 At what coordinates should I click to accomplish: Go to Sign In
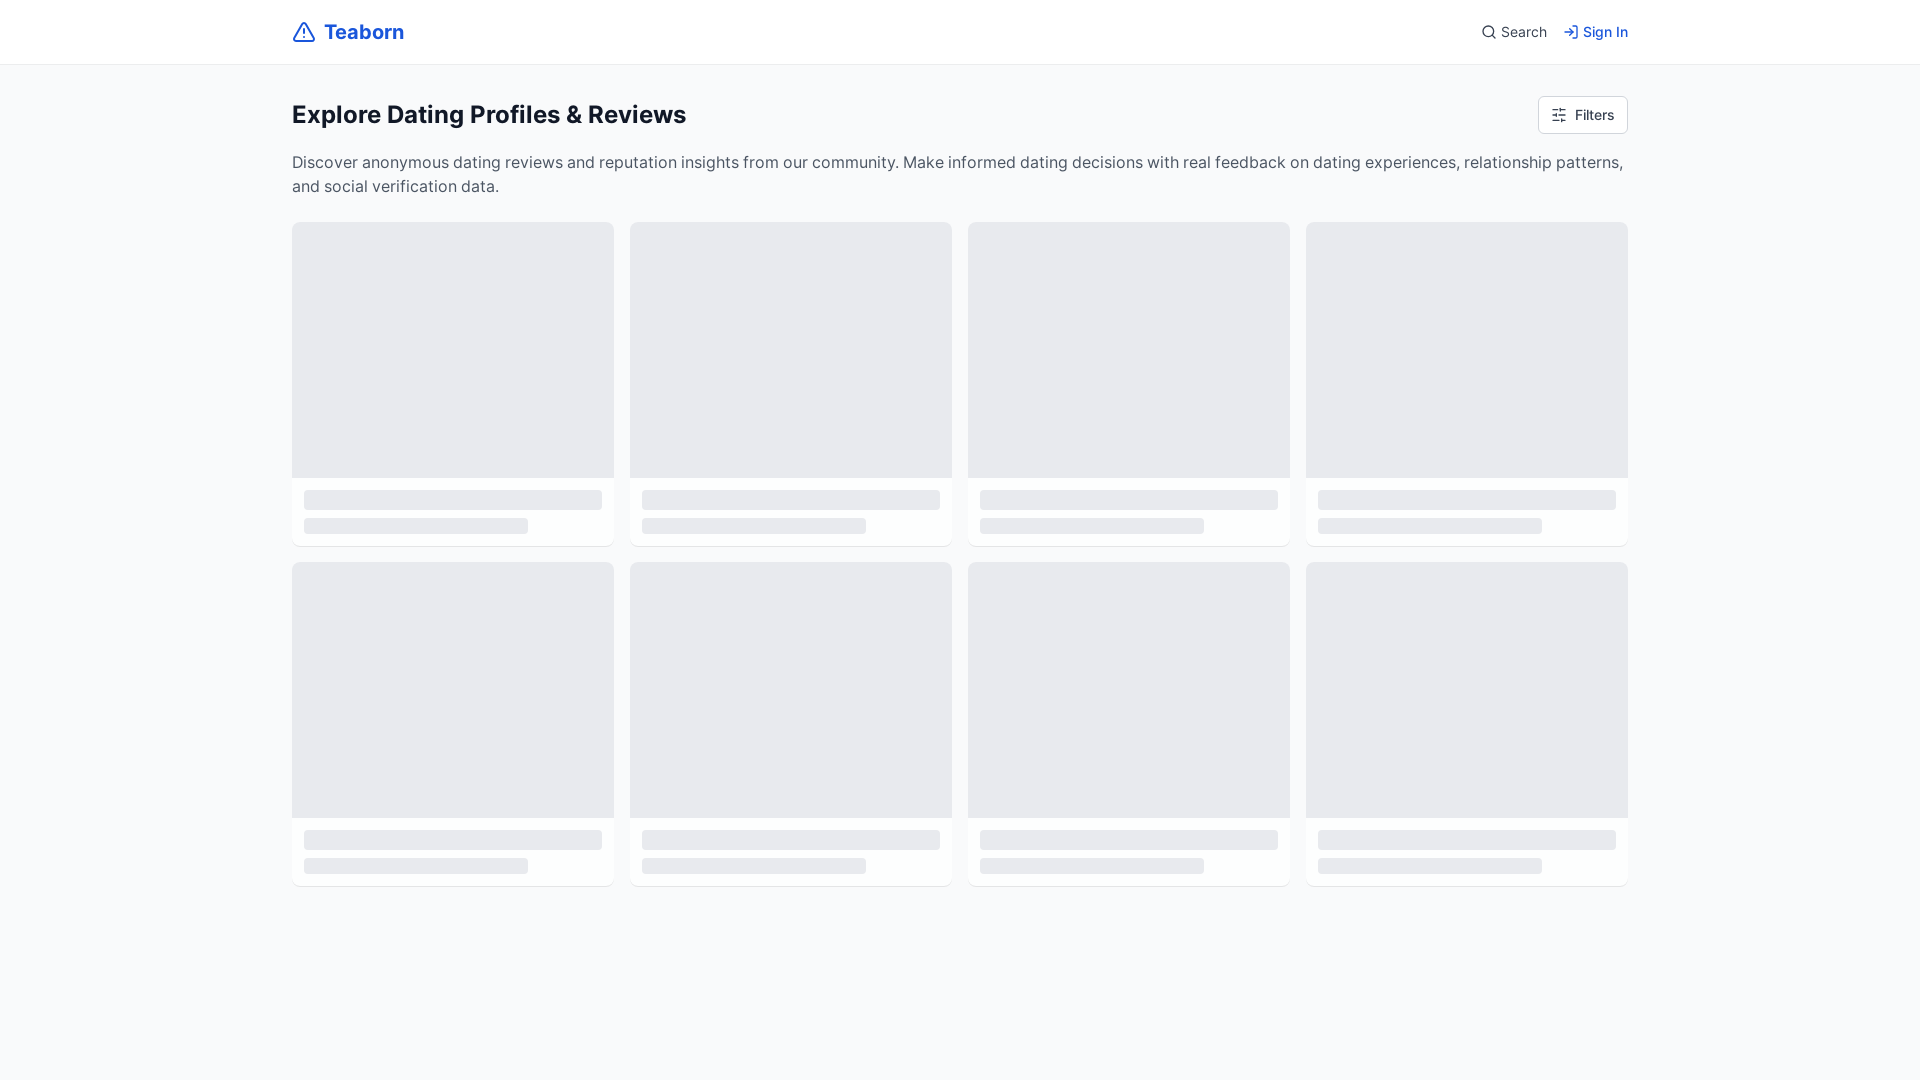click(1596, 32)
